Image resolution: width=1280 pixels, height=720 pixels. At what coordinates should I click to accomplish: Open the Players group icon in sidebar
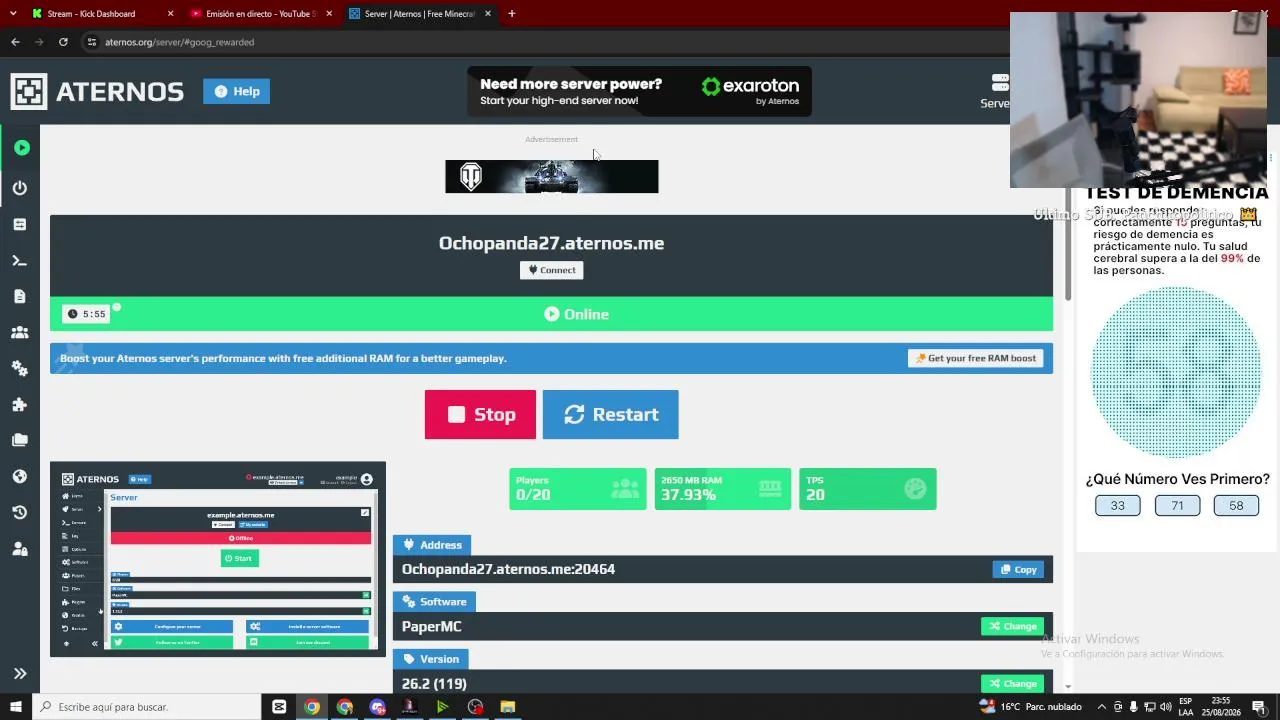coord(20,332)
